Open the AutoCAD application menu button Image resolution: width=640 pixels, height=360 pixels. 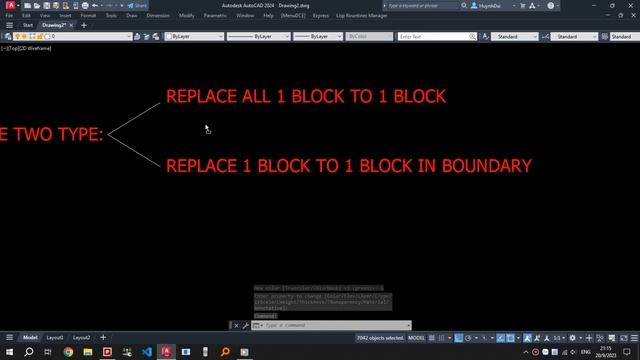[10, 5]
